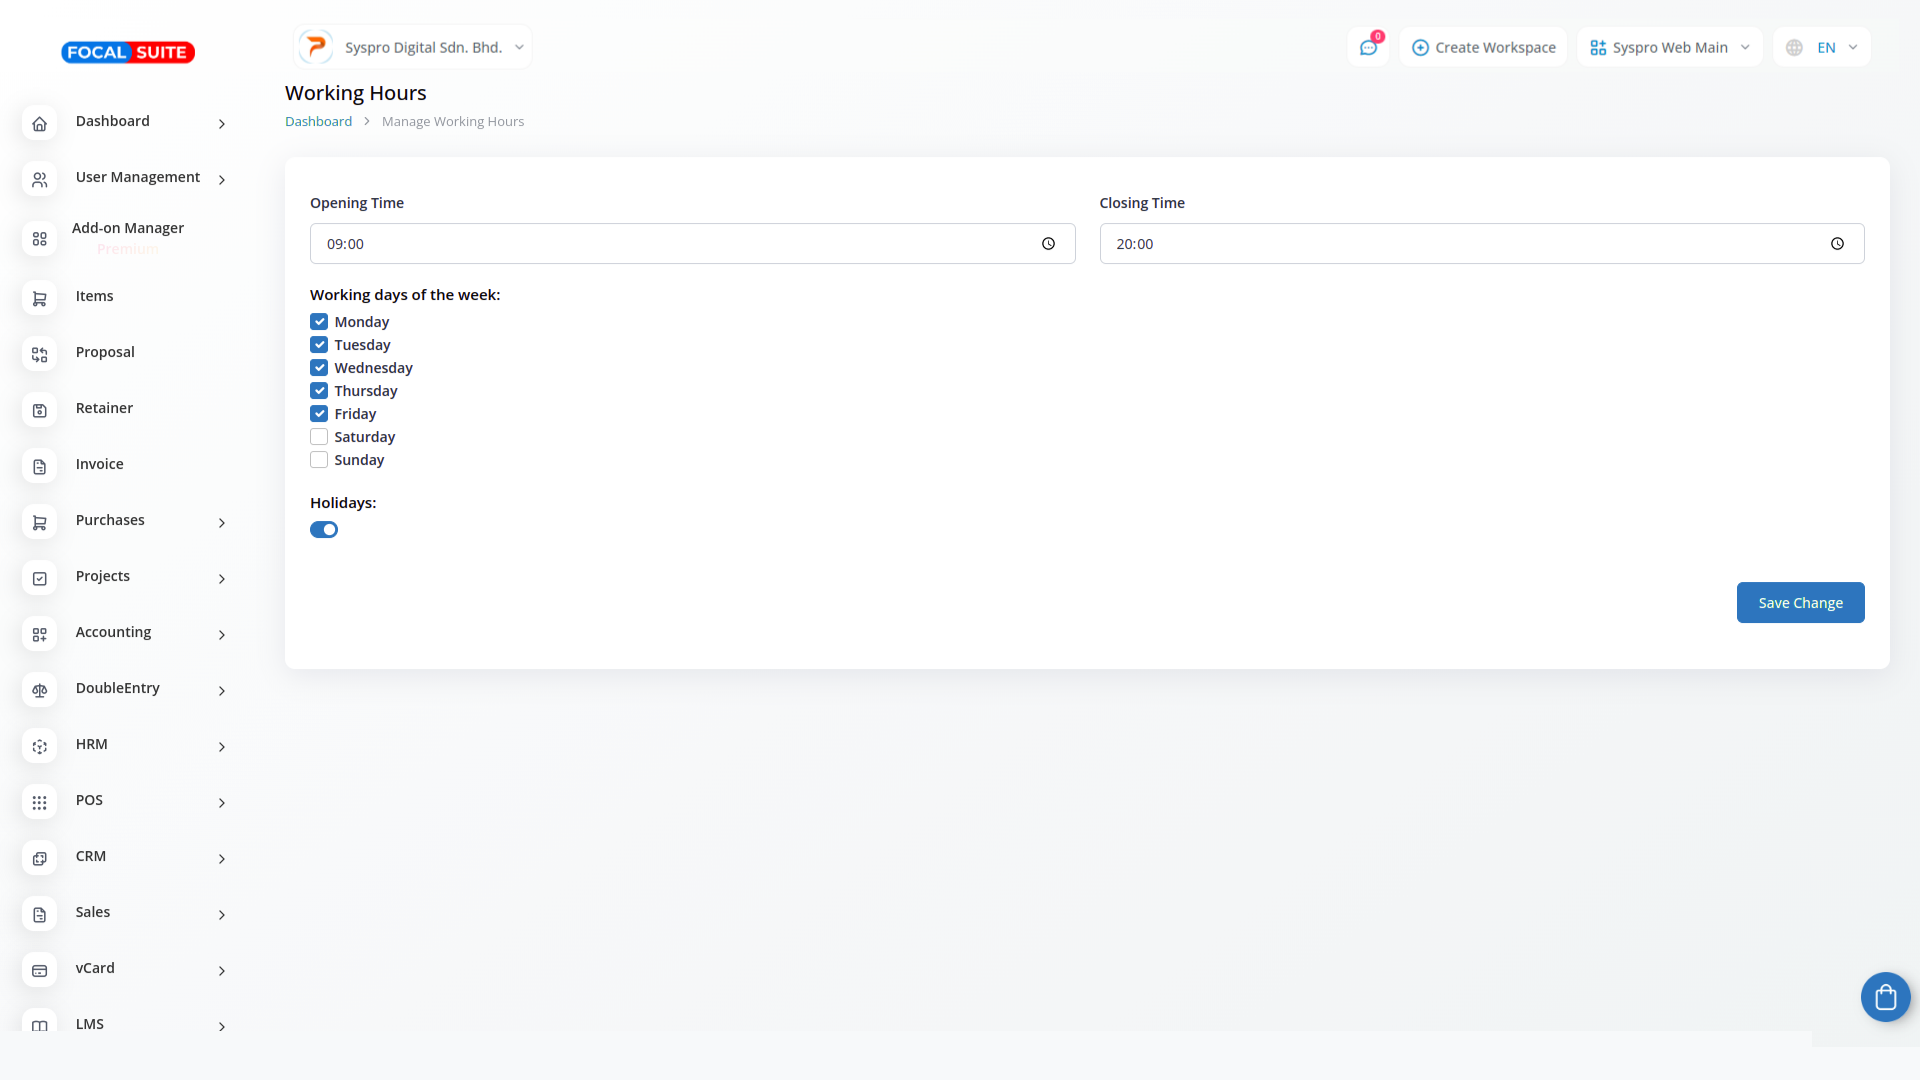Screen dimensions: 1920x1080
Task: Uncheck the Monday checkbox
Action: click(x=319, y=322)
